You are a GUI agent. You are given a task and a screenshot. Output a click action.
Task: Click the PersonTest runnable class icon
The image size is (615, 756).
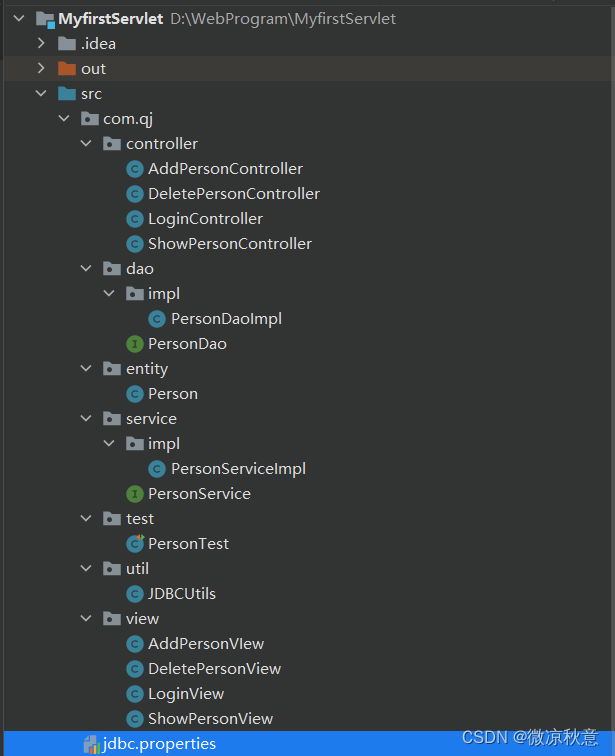[134, 544]
